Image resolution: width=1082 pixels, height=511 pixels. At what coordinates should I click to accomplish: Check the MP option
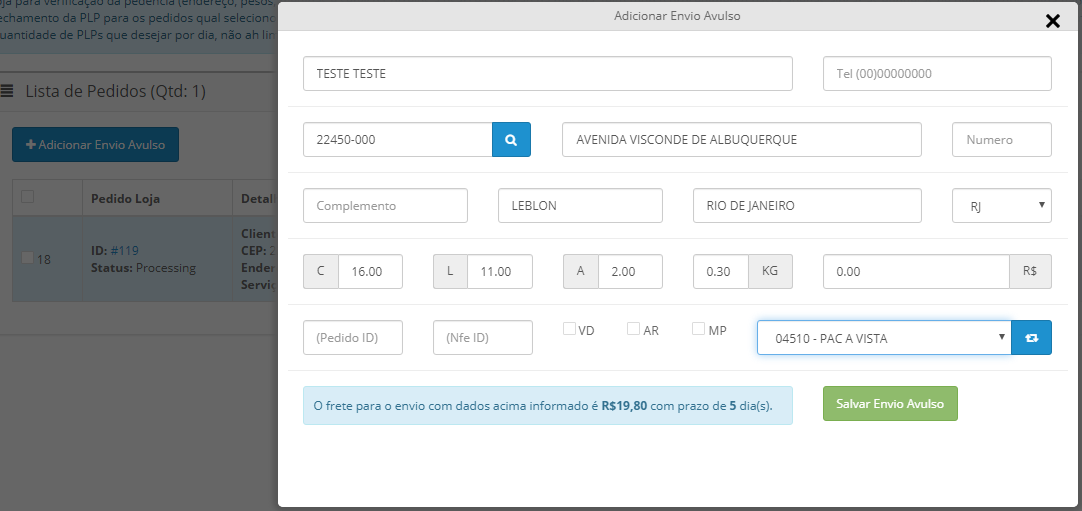(698, 329)
